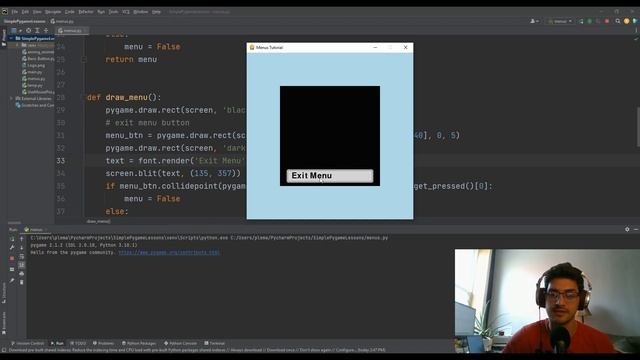Fold the return menu block in gutter
The height and width of the screenshot is (360, 640).
(84, 60)
